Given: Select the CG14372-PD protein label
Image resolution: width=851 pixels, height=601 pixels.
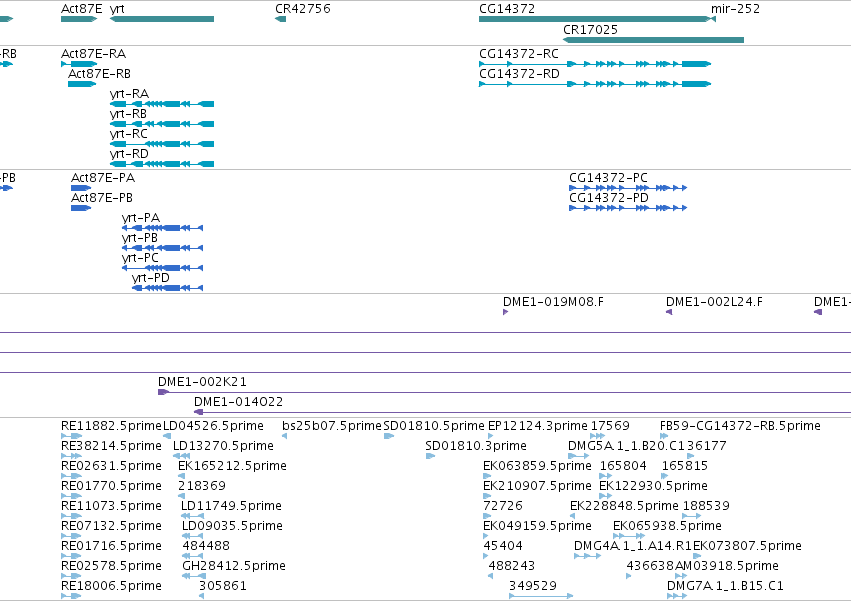Looking at the screenshot, I should pyautogui.click(x=609, y=198).
